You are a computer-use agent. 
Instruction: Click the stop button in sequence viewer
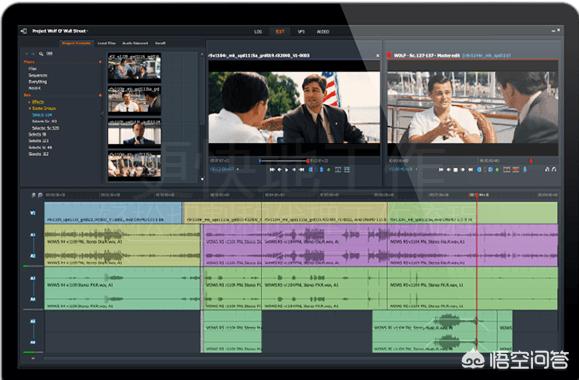pyautogui.click(x=456, y=170)
